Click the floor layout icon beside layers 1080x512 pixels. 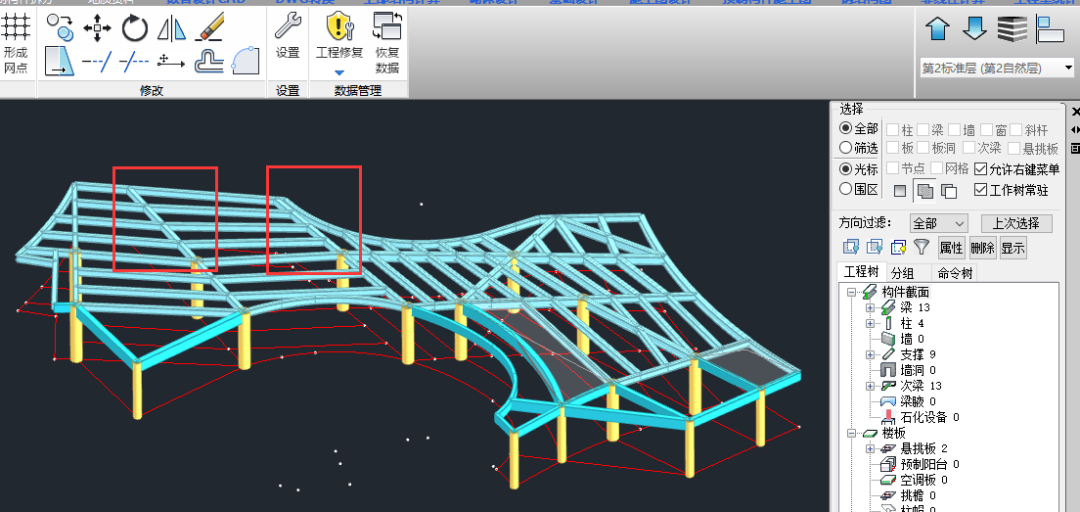pos(1050,29)
